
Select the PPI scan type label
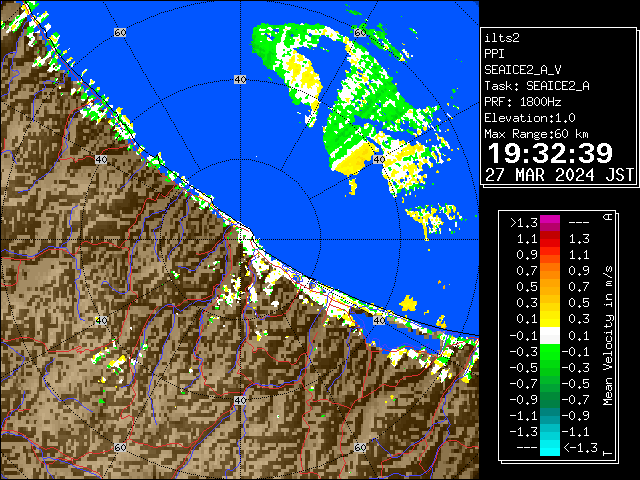pyautogui.click(x=494, y=54)
